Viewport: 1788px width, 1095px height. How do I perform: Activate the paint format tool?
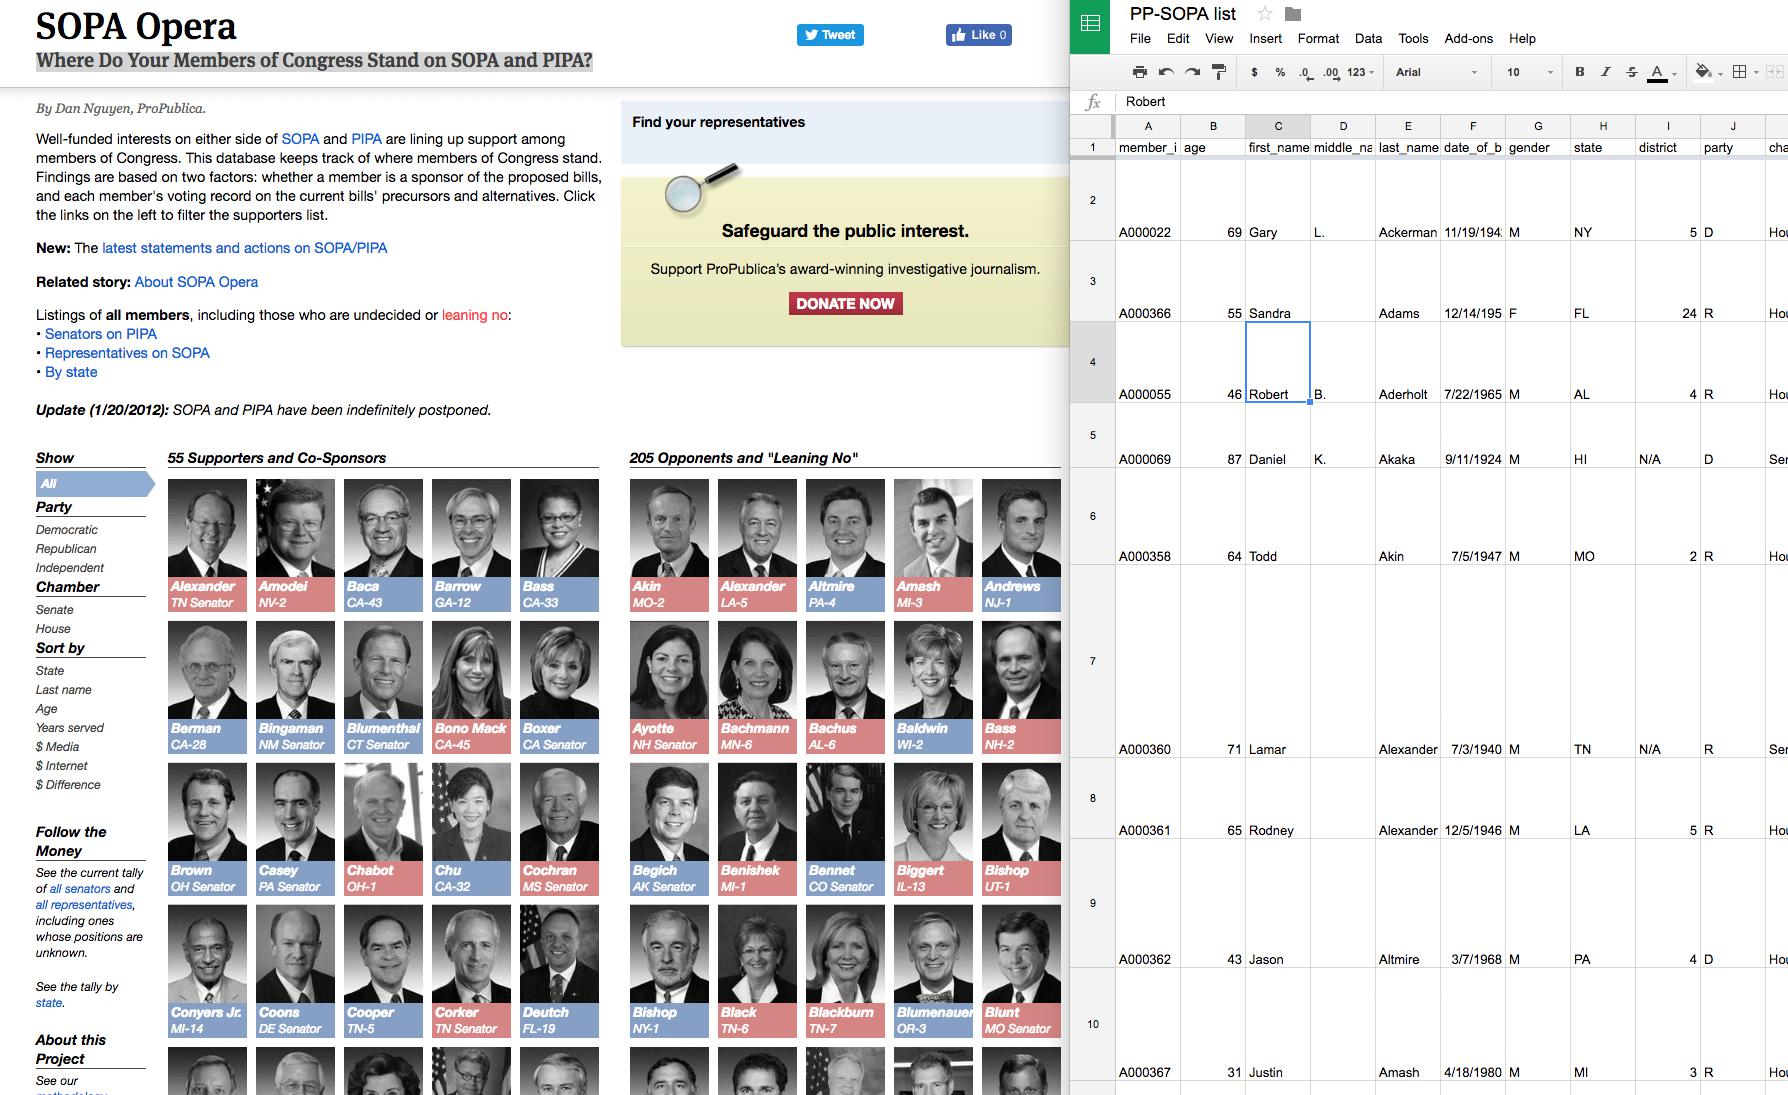pyautogui.click(x=1218, y=72)
